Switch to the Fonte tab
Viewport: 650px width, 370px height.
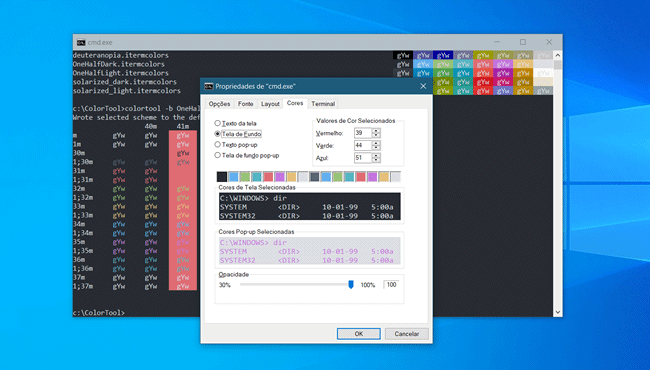coord(245,104)
